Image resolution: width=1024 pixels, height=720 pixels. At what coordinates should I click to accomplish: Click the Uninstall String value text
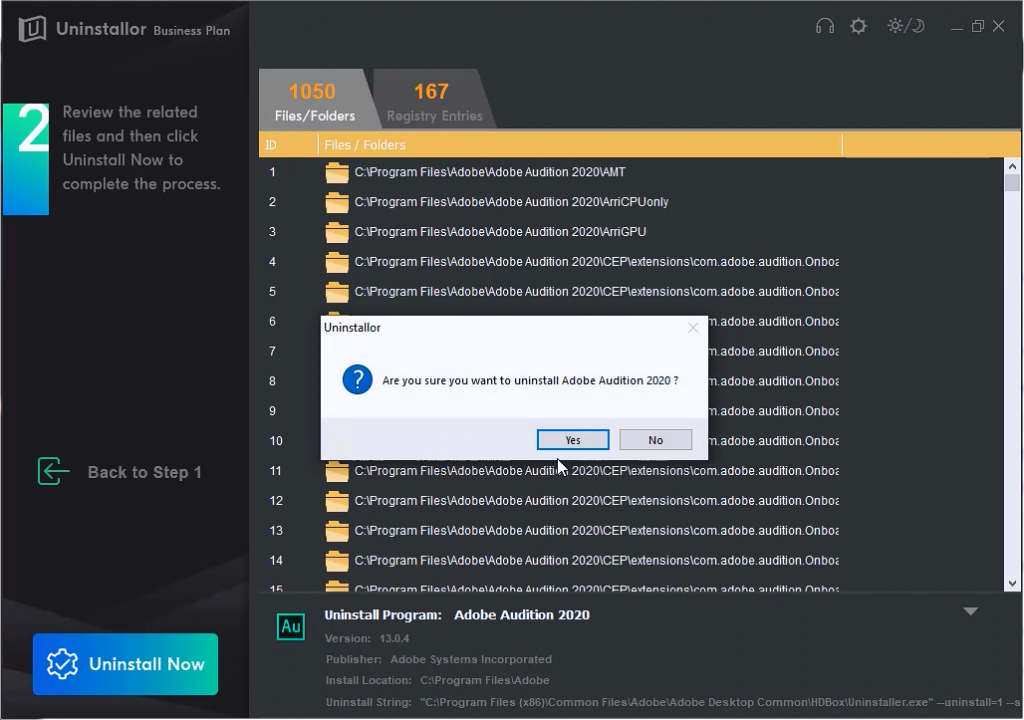[x=720, y=702]
